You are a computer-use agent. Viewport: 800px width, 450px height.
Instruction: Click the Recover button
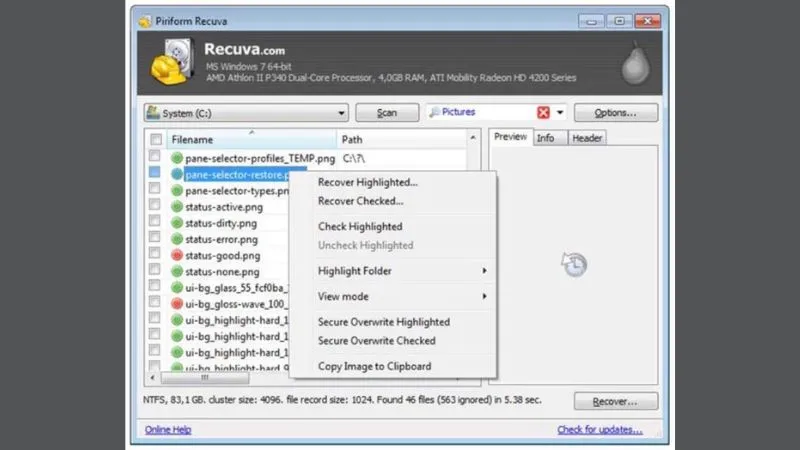pyautogui.click(x=616, y=402)
